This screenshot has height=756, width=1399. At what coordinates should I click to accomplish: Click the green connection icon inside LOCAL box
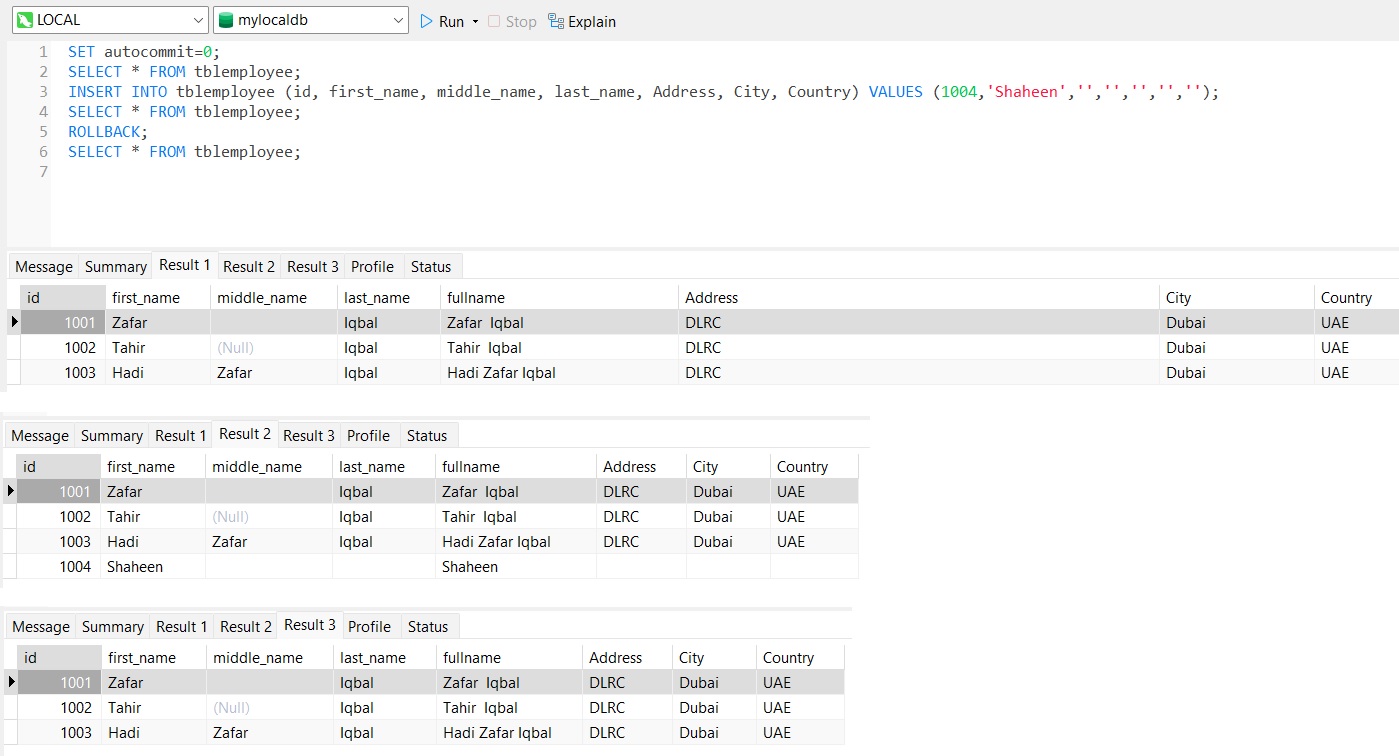tap(23, 19)
